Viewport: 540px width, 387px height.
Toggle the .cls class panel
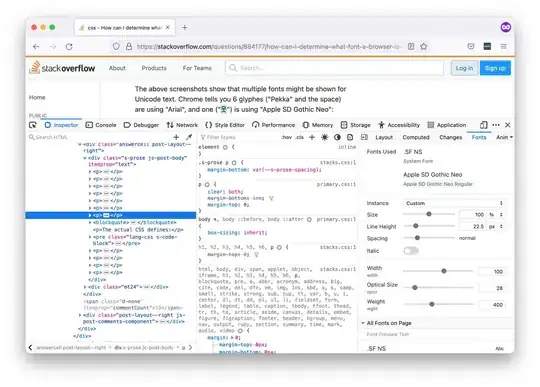[x=300, y=137]
